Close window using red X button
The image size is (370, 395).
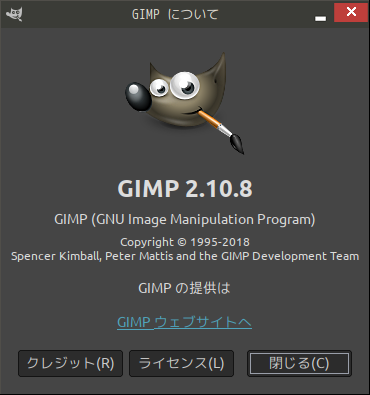pyautogui.click(x=351, y=12)
